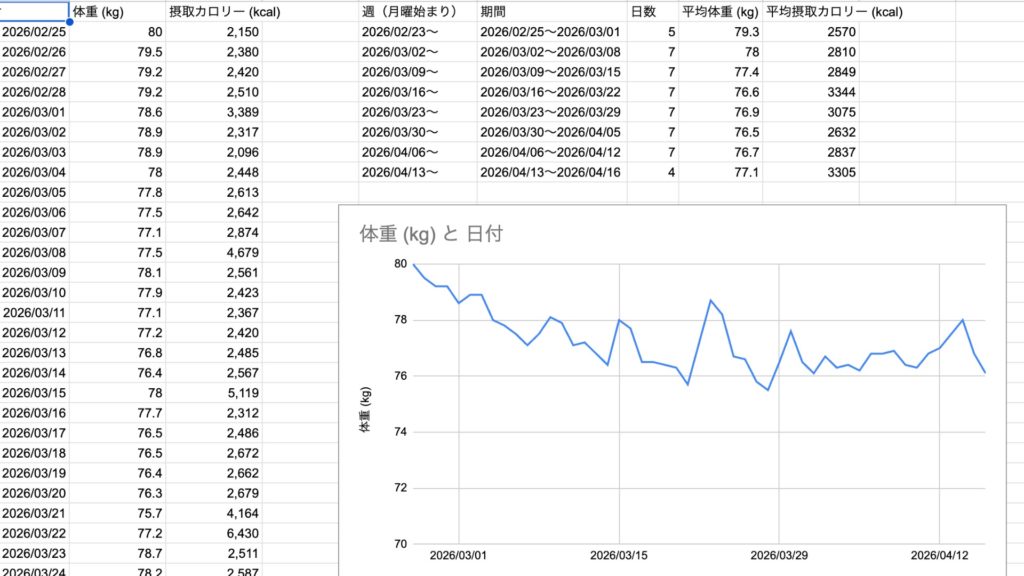This screenshot has height=576, width=1024.
Task: Click calorie value 4,164
Action: 214,513
